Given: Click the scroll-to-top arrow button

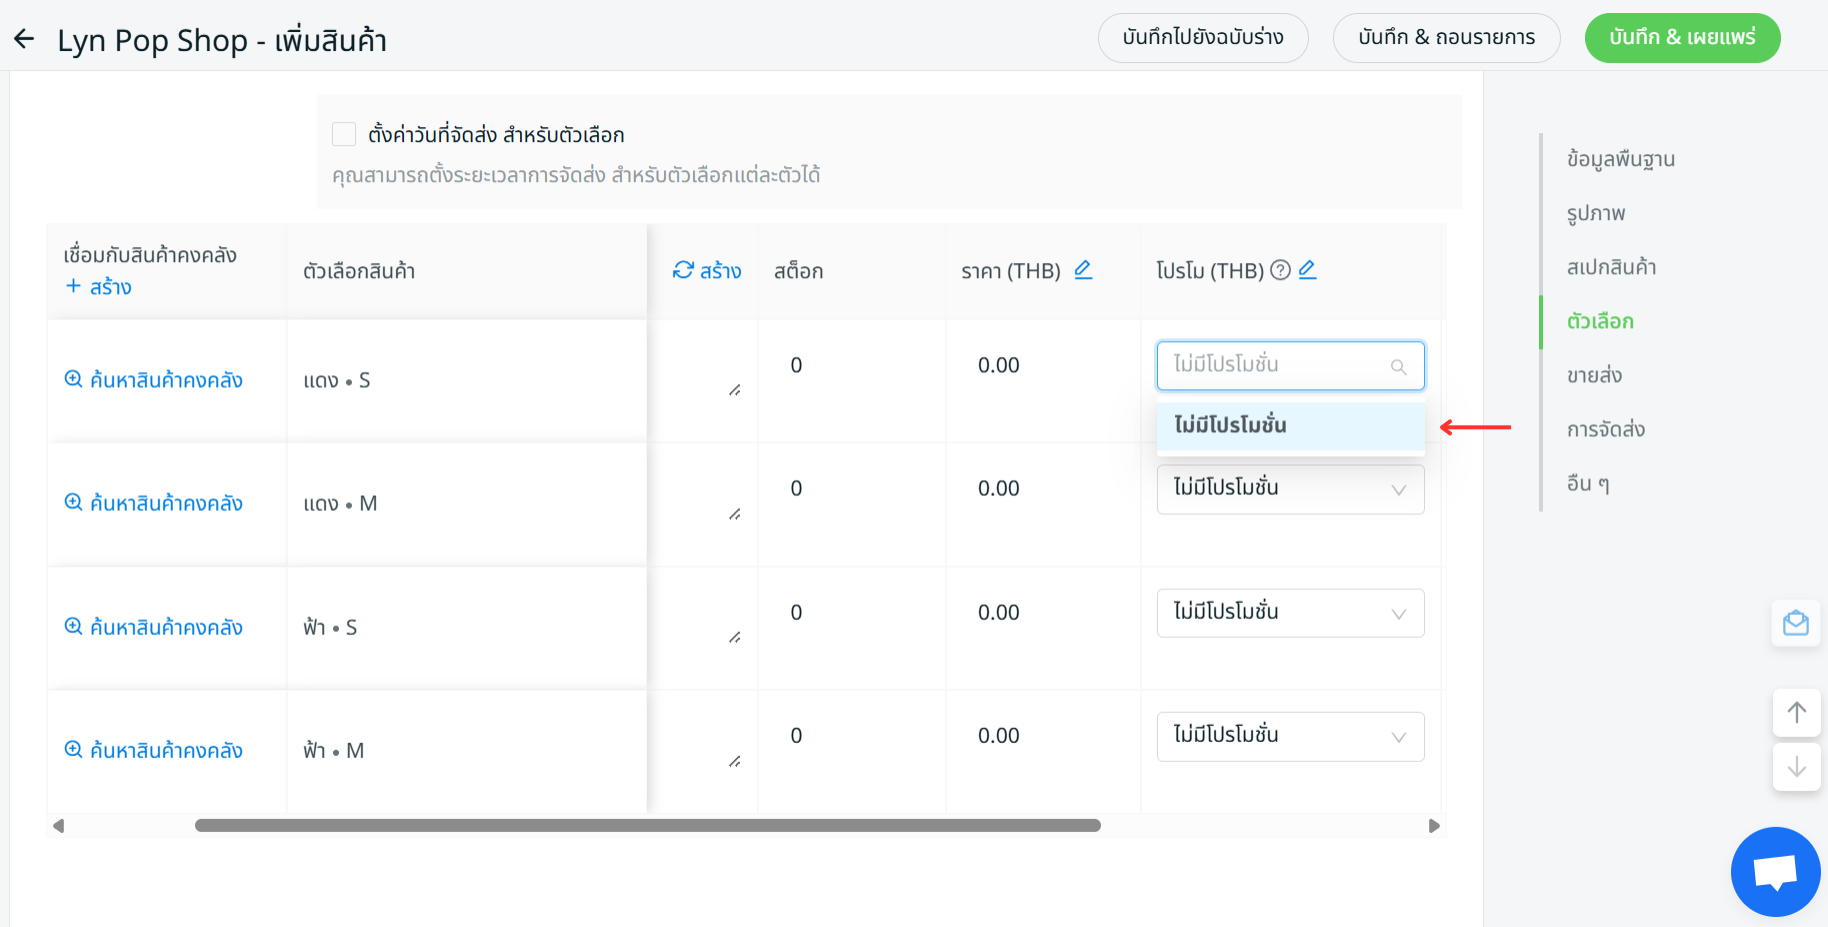Looking at the screenshot, I should (x=1796, y=713).
